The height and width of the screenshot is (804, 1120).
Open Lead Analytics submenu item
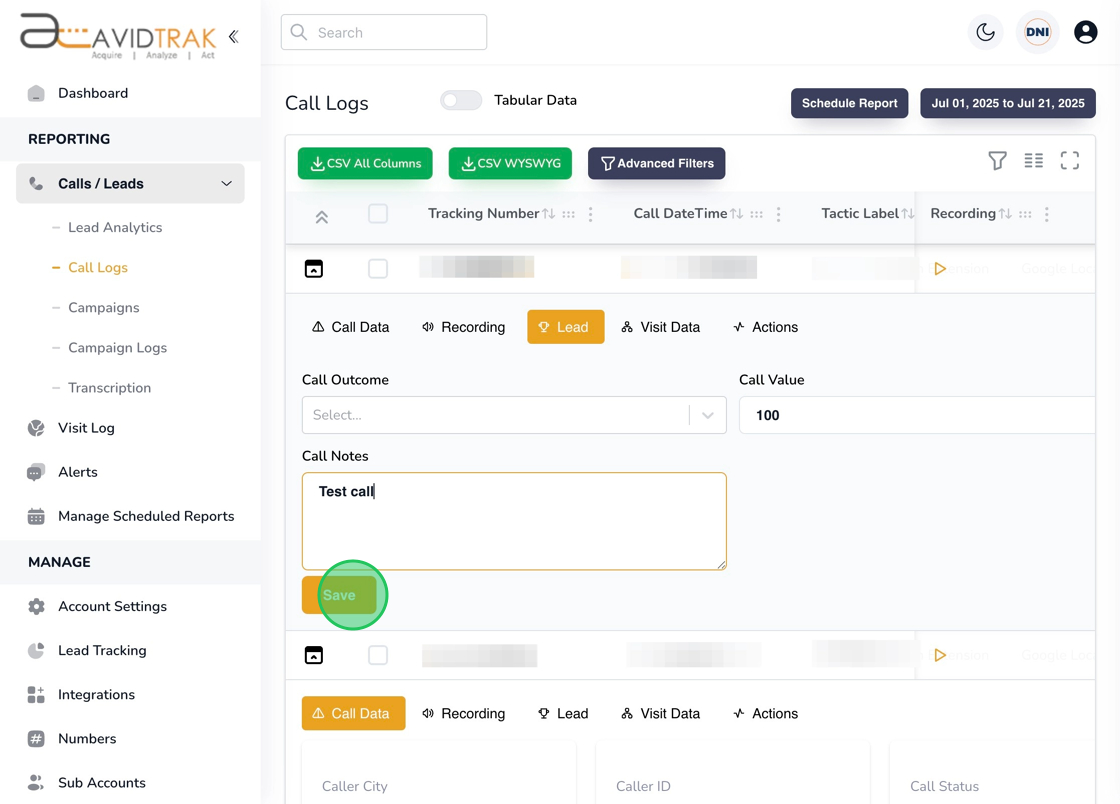click(115, 227)
